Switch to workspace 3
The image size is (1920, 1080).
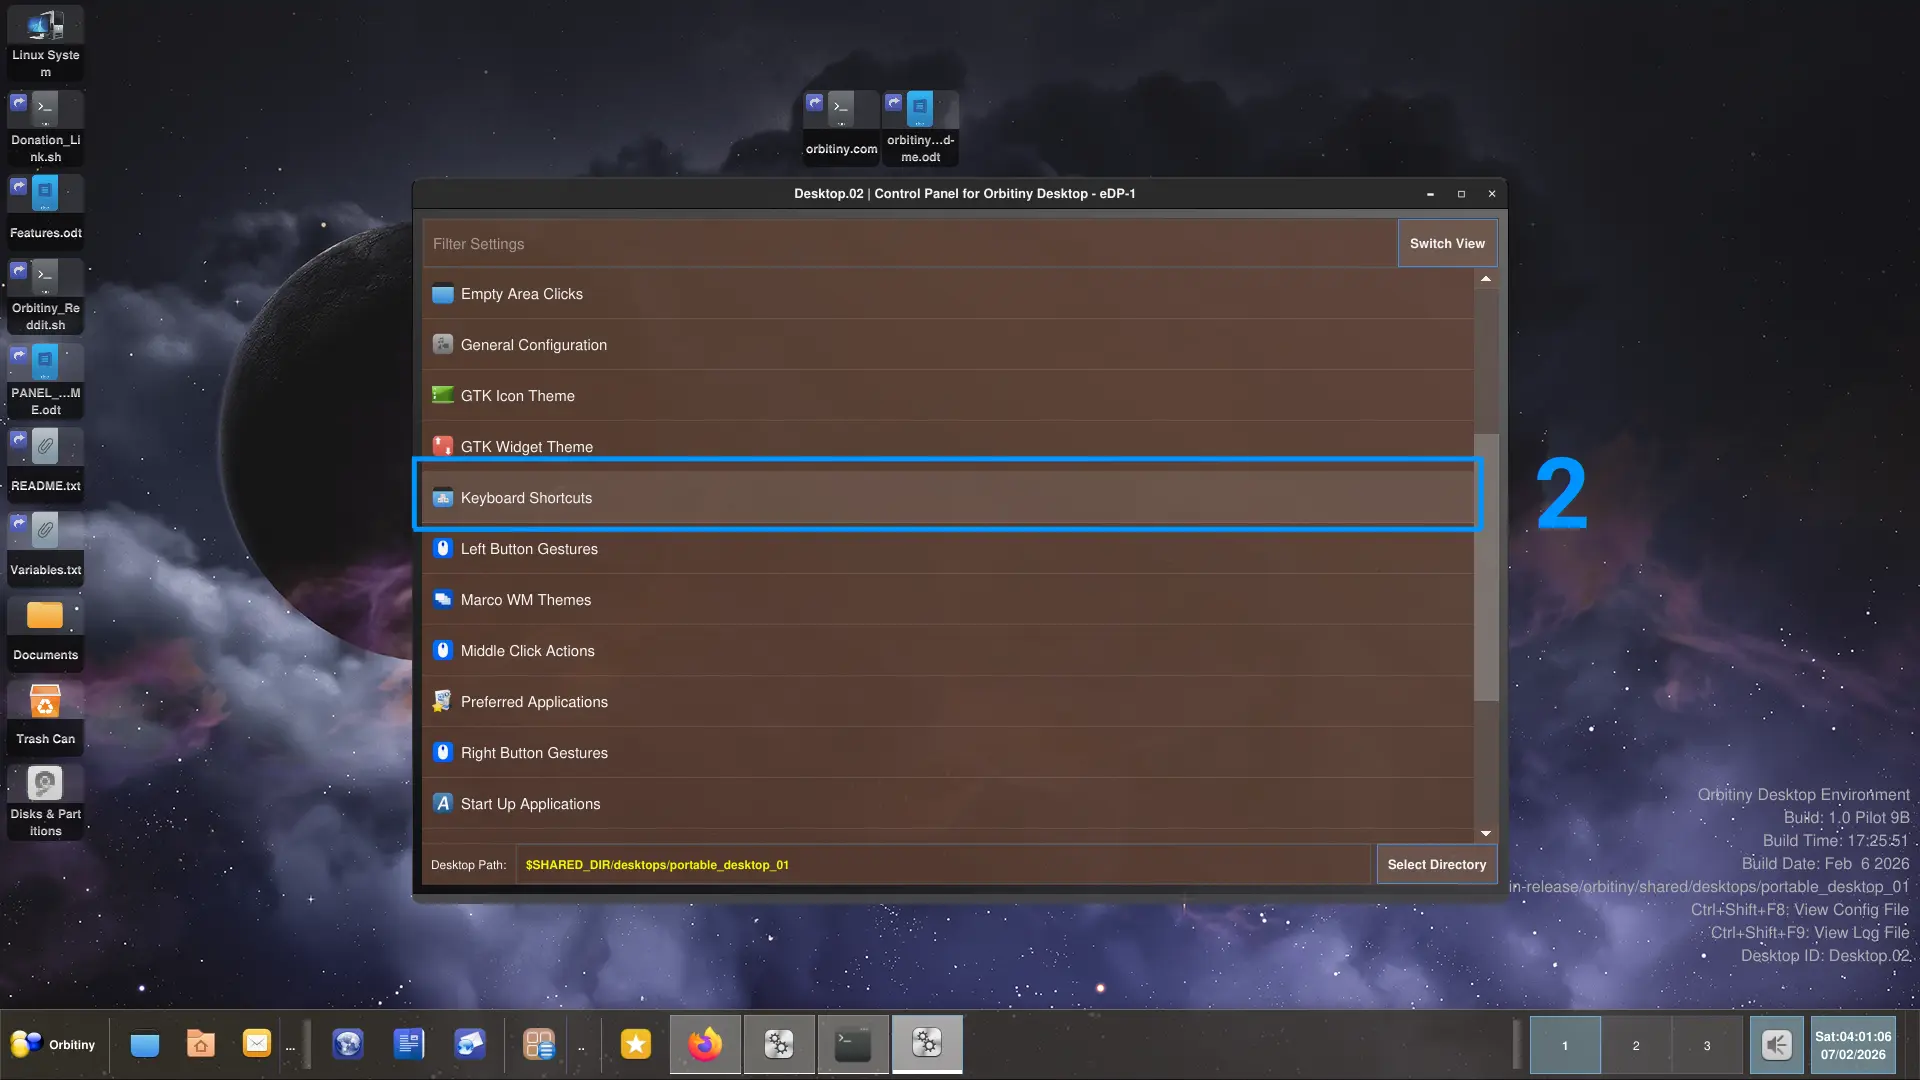(x=1707, y=1045)
